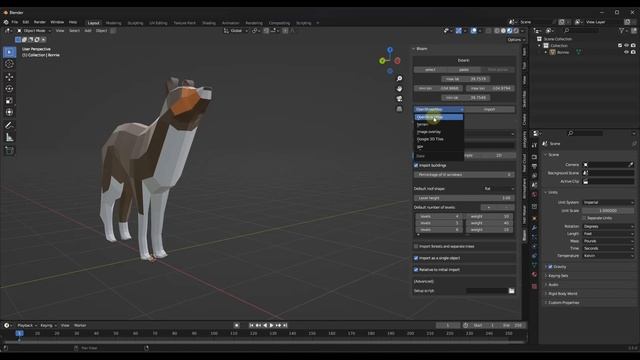Select the Select Box tool
Image resolution: width=640 pixels, height=360 pixels.
point(9,52)
